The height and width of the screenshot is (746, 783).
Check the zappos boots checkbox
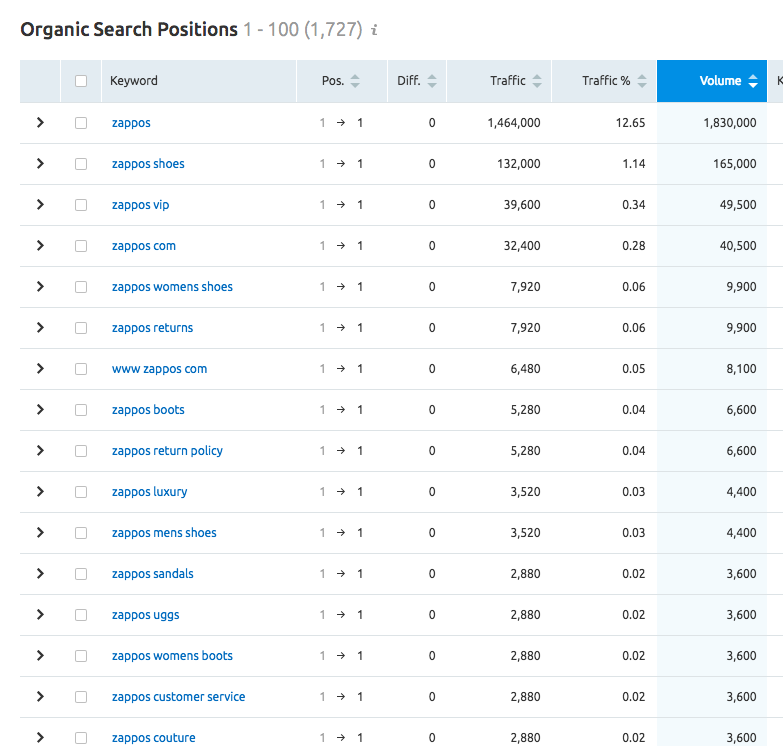(81, 409)
